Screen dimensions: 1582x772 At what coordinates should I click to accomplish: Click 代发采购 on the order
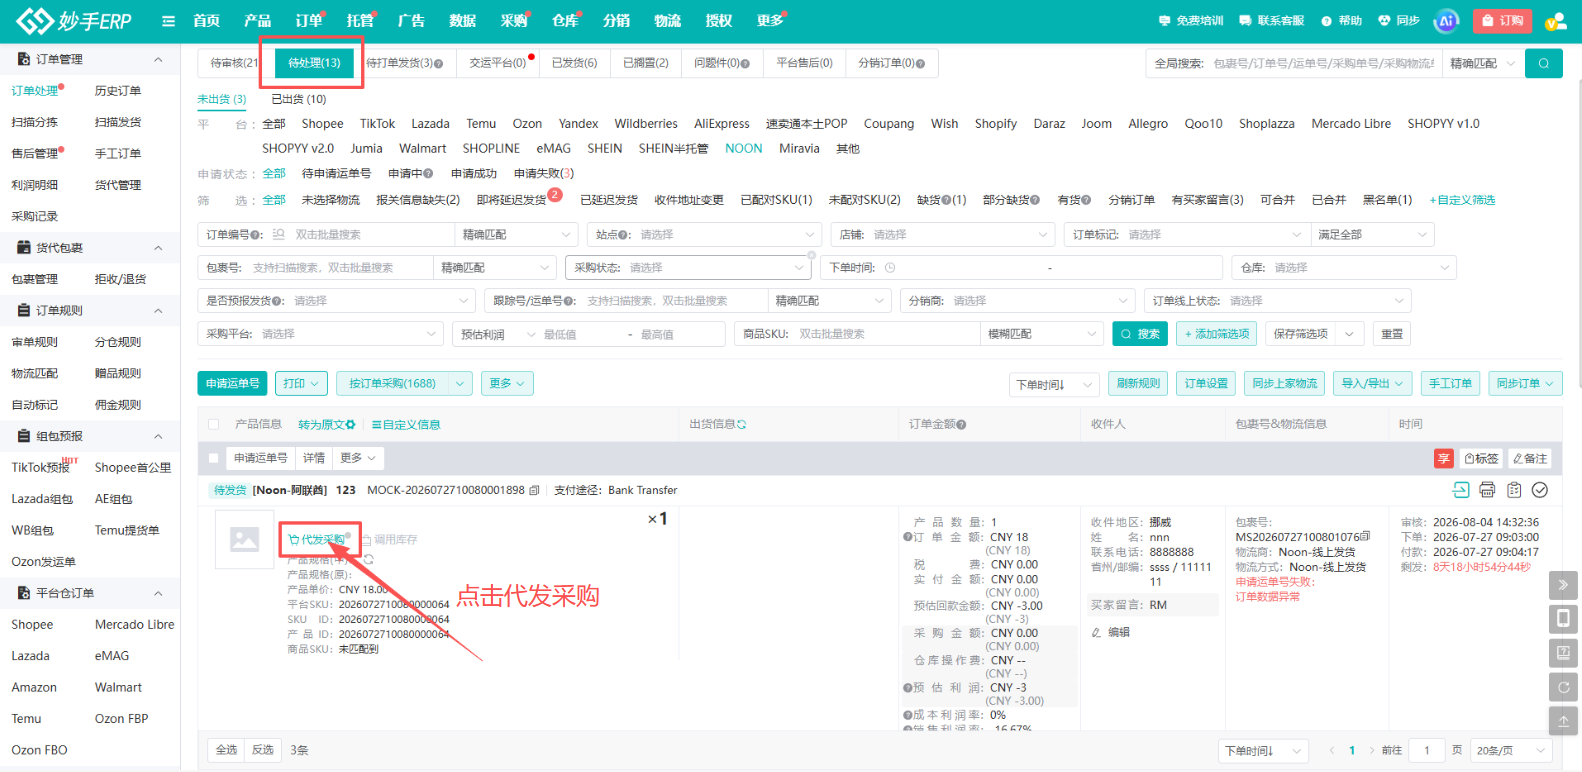click(316, 539)
